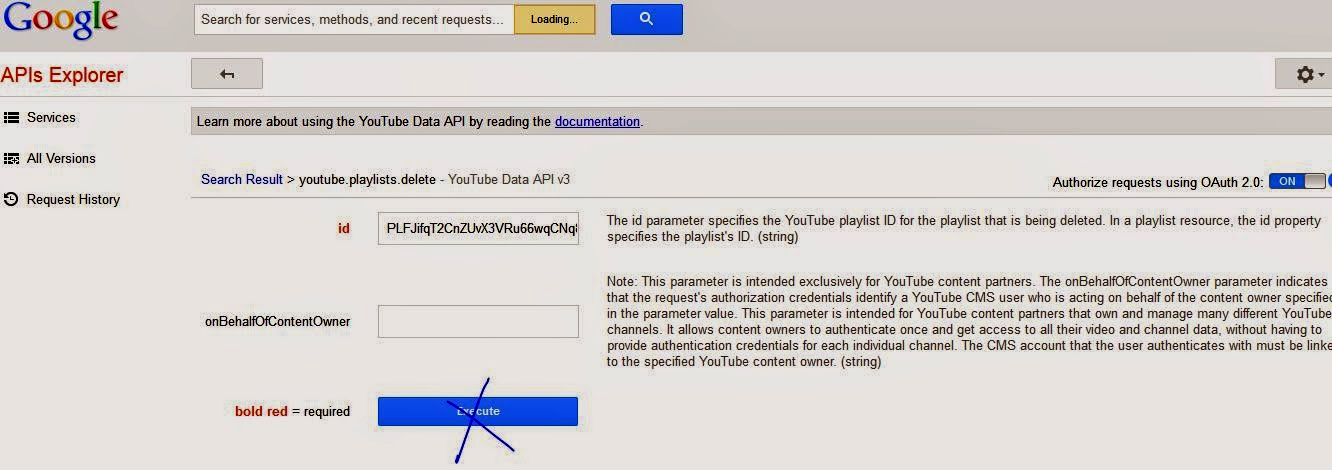Click the onBehalfOfContentOwner label
The height and width of the screenshot is (470, 1332).
[x=277, y=321]
